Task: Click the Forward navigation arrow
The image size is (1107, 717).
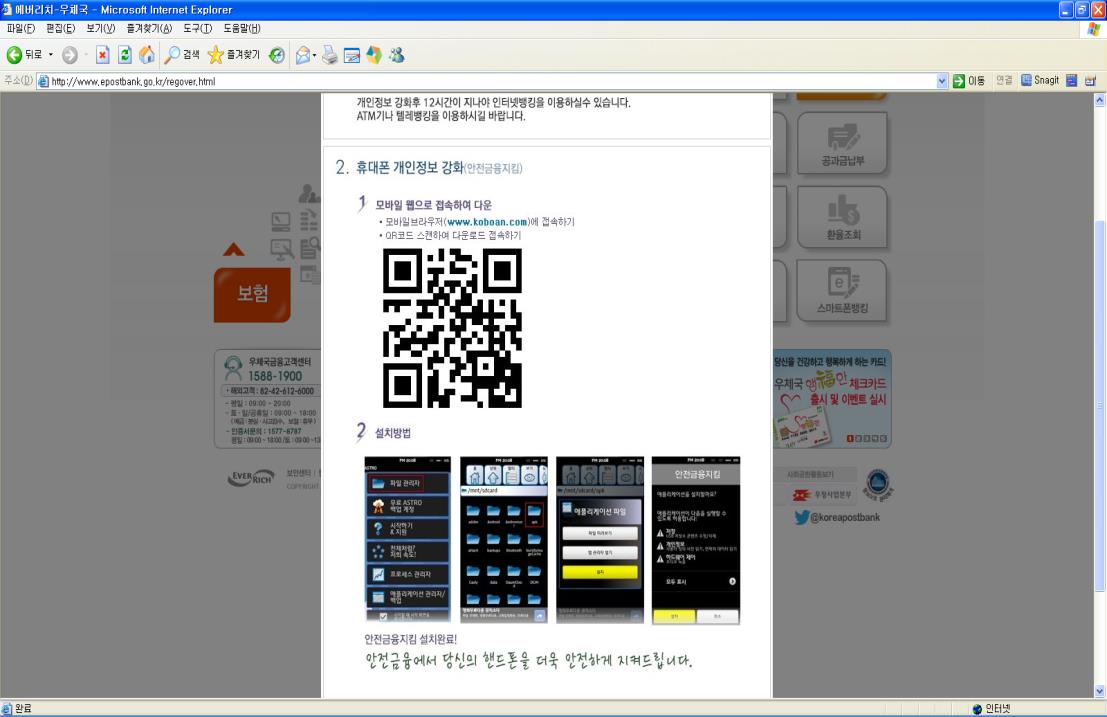Action: [x=70, y=54]
